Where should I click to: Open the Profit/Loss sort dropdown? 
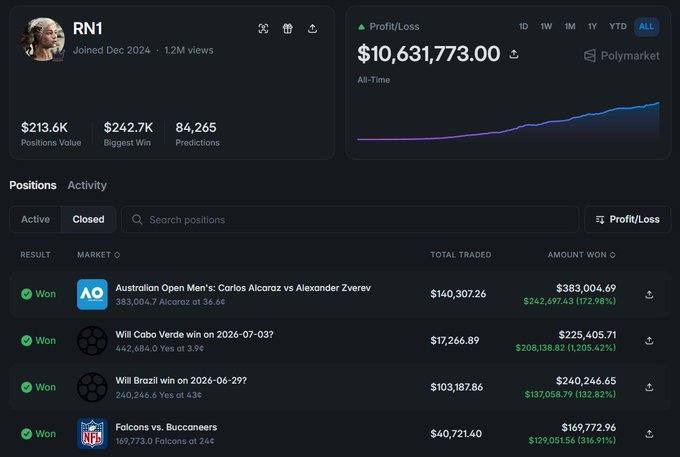coord(628,219)
